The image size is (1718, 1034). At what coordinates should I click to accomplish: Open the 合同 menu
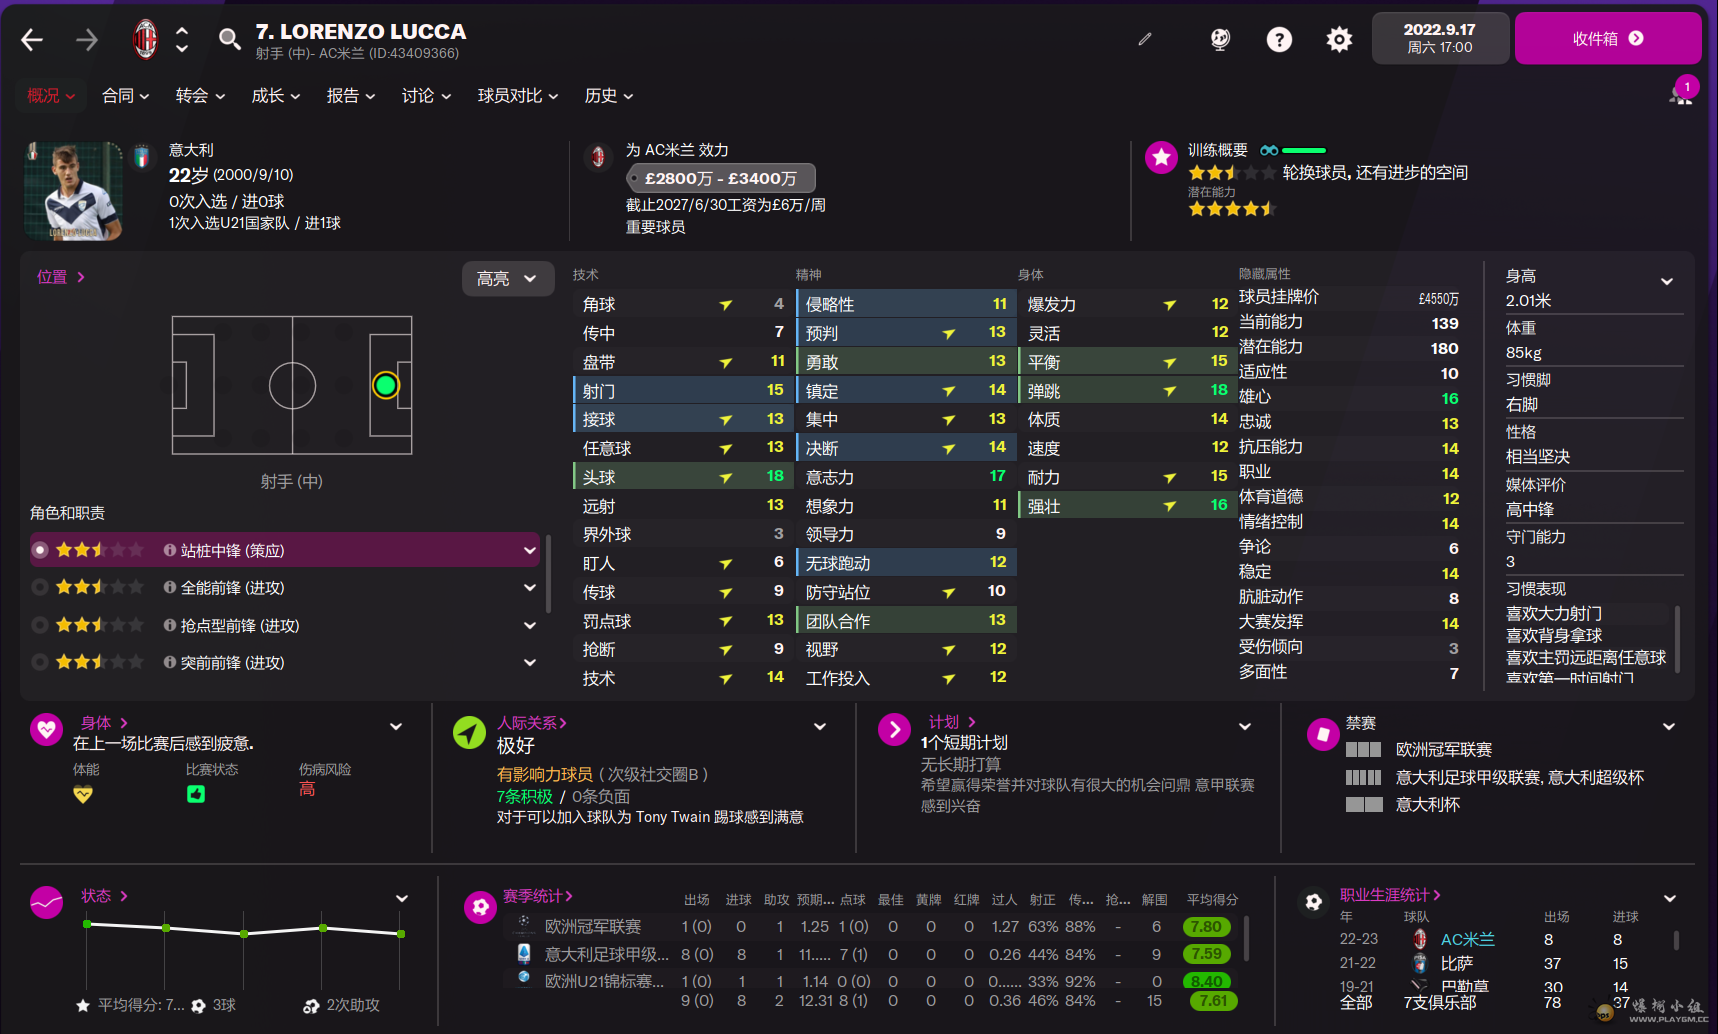[x=126, y=96]
